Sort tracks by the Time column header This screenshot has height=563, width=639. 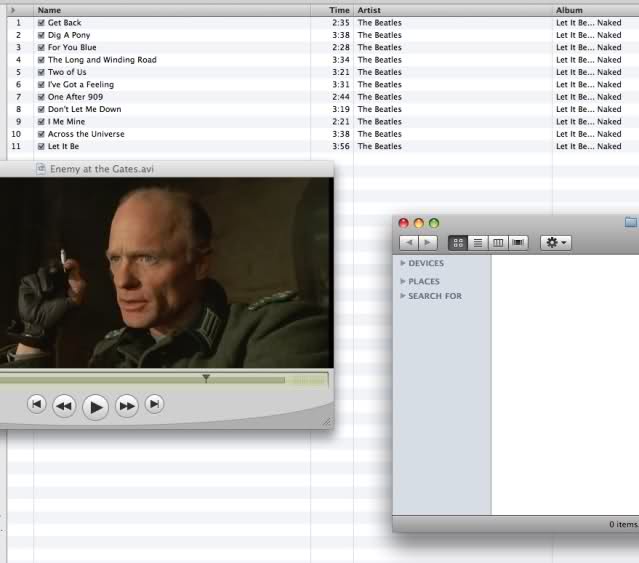point(332,10)
